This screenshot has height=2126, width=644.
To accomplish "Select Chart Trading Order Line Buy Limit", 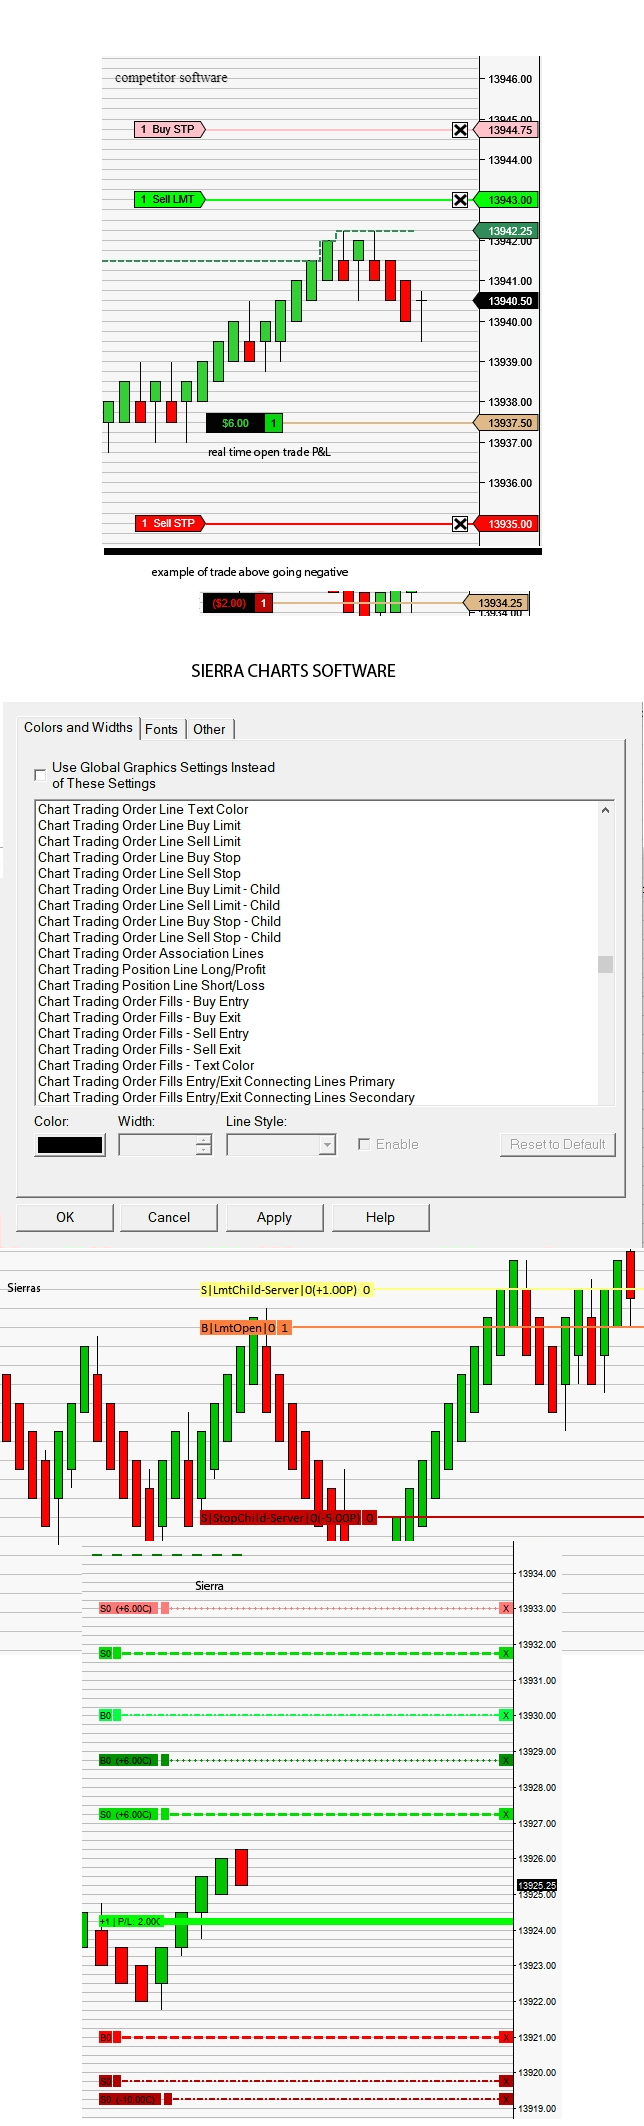I will pyautogui.click(x=139, y=826).
